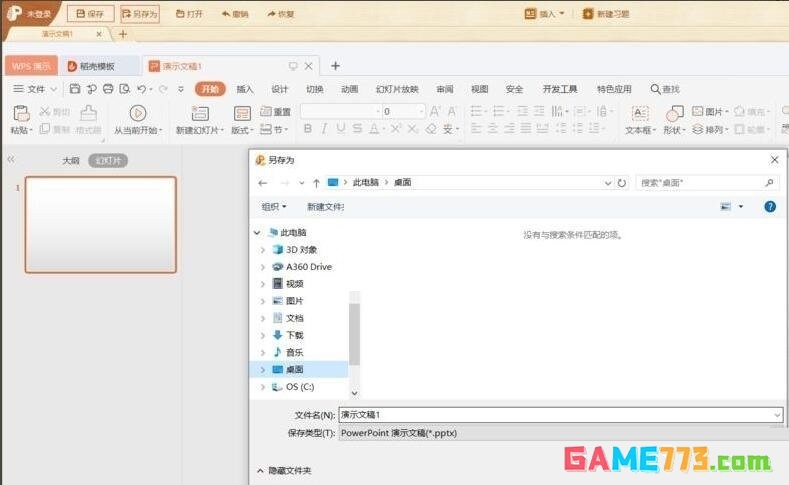Click 隐藏文件夹 to hide folders

284,471
